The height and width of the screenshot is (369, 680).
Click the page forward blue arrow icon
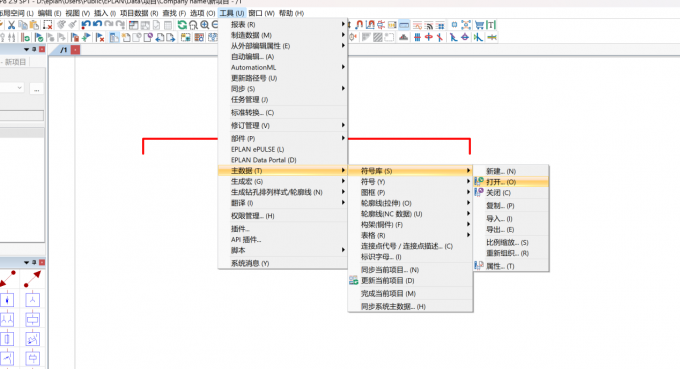point(170,38)
